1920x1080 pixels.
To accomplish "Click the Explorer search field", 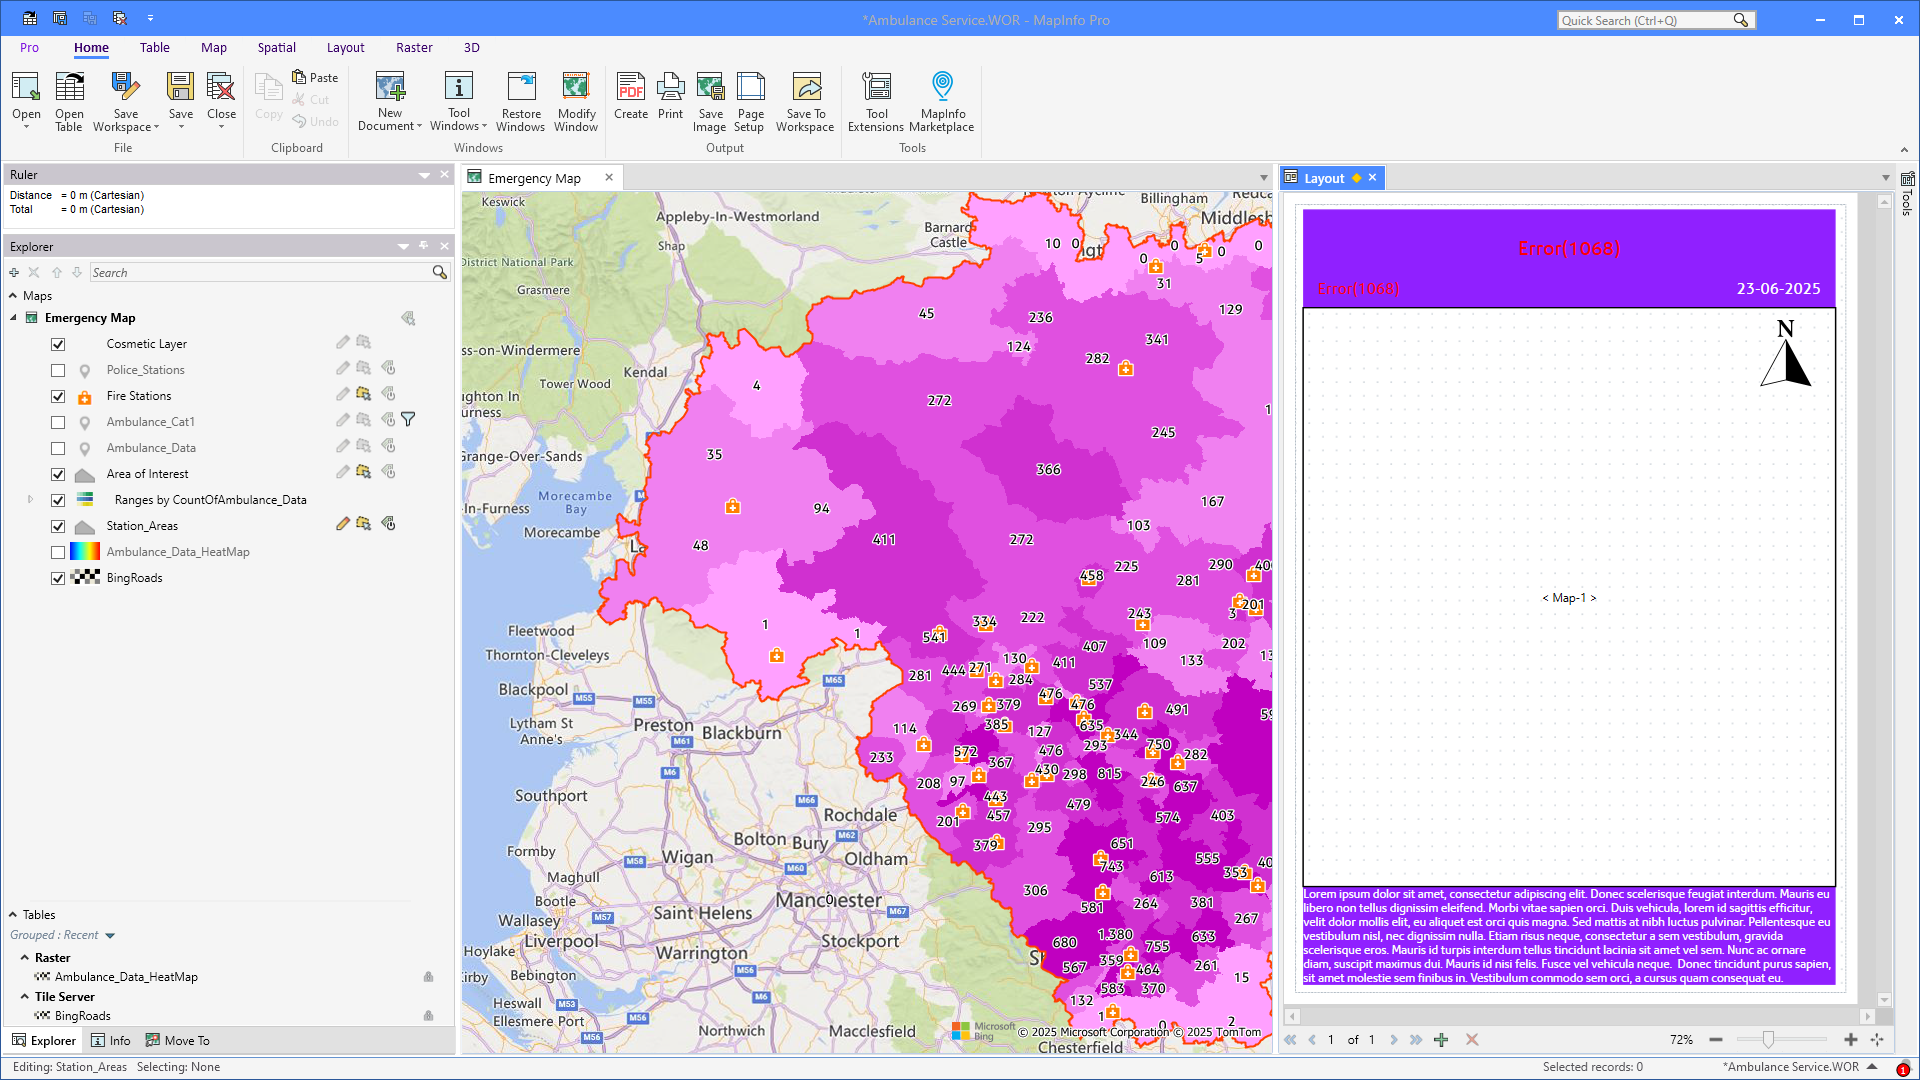I will click(x=260, y=272).
